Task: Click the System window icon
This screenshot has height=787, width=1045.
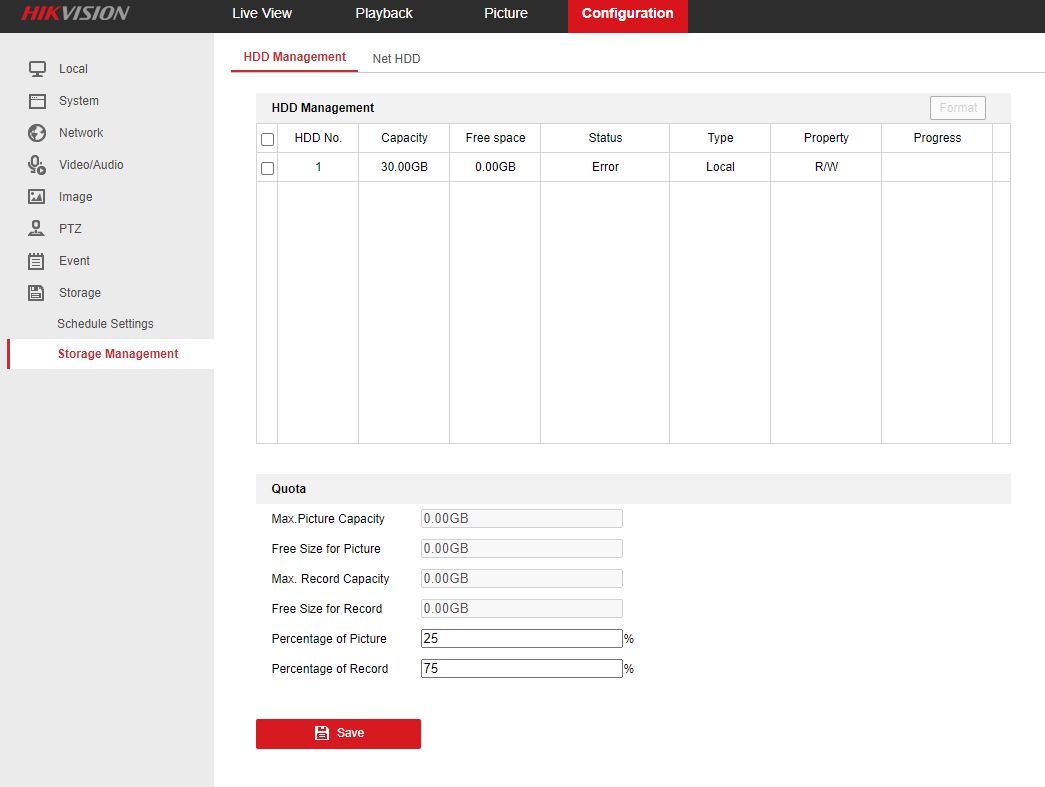Action: click(x=37, y=101)
